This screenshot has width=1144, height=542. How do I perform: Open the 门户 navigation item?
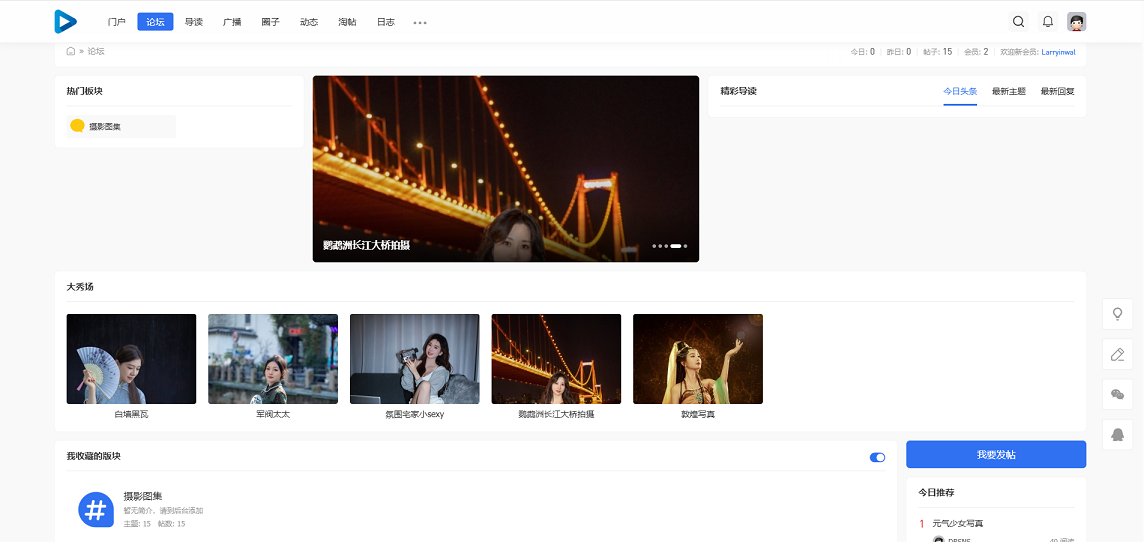tap(117, 22)
